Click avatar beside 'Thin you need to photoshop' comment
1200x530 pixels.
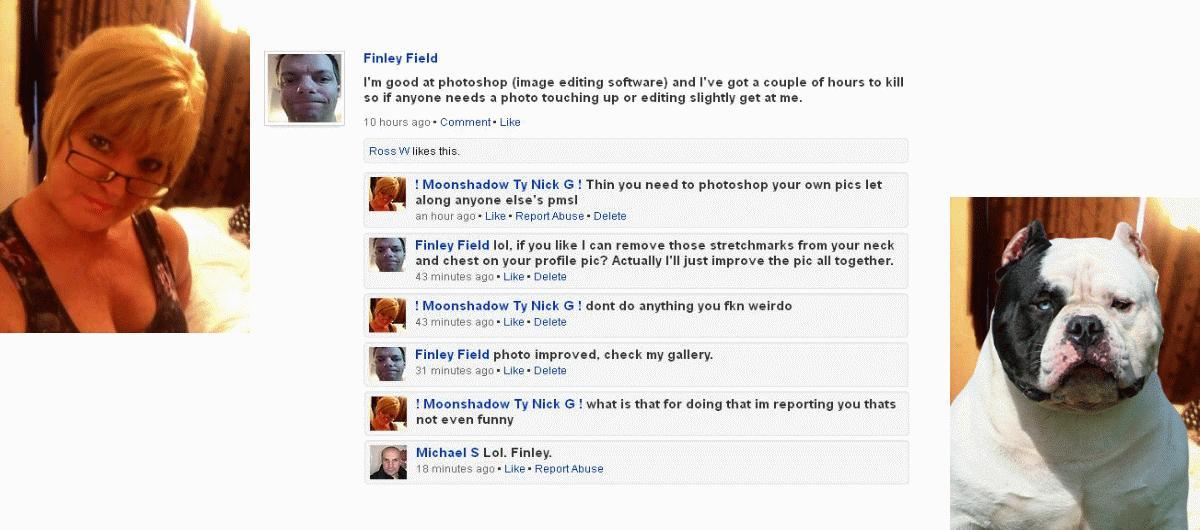(x=388, y=194)
